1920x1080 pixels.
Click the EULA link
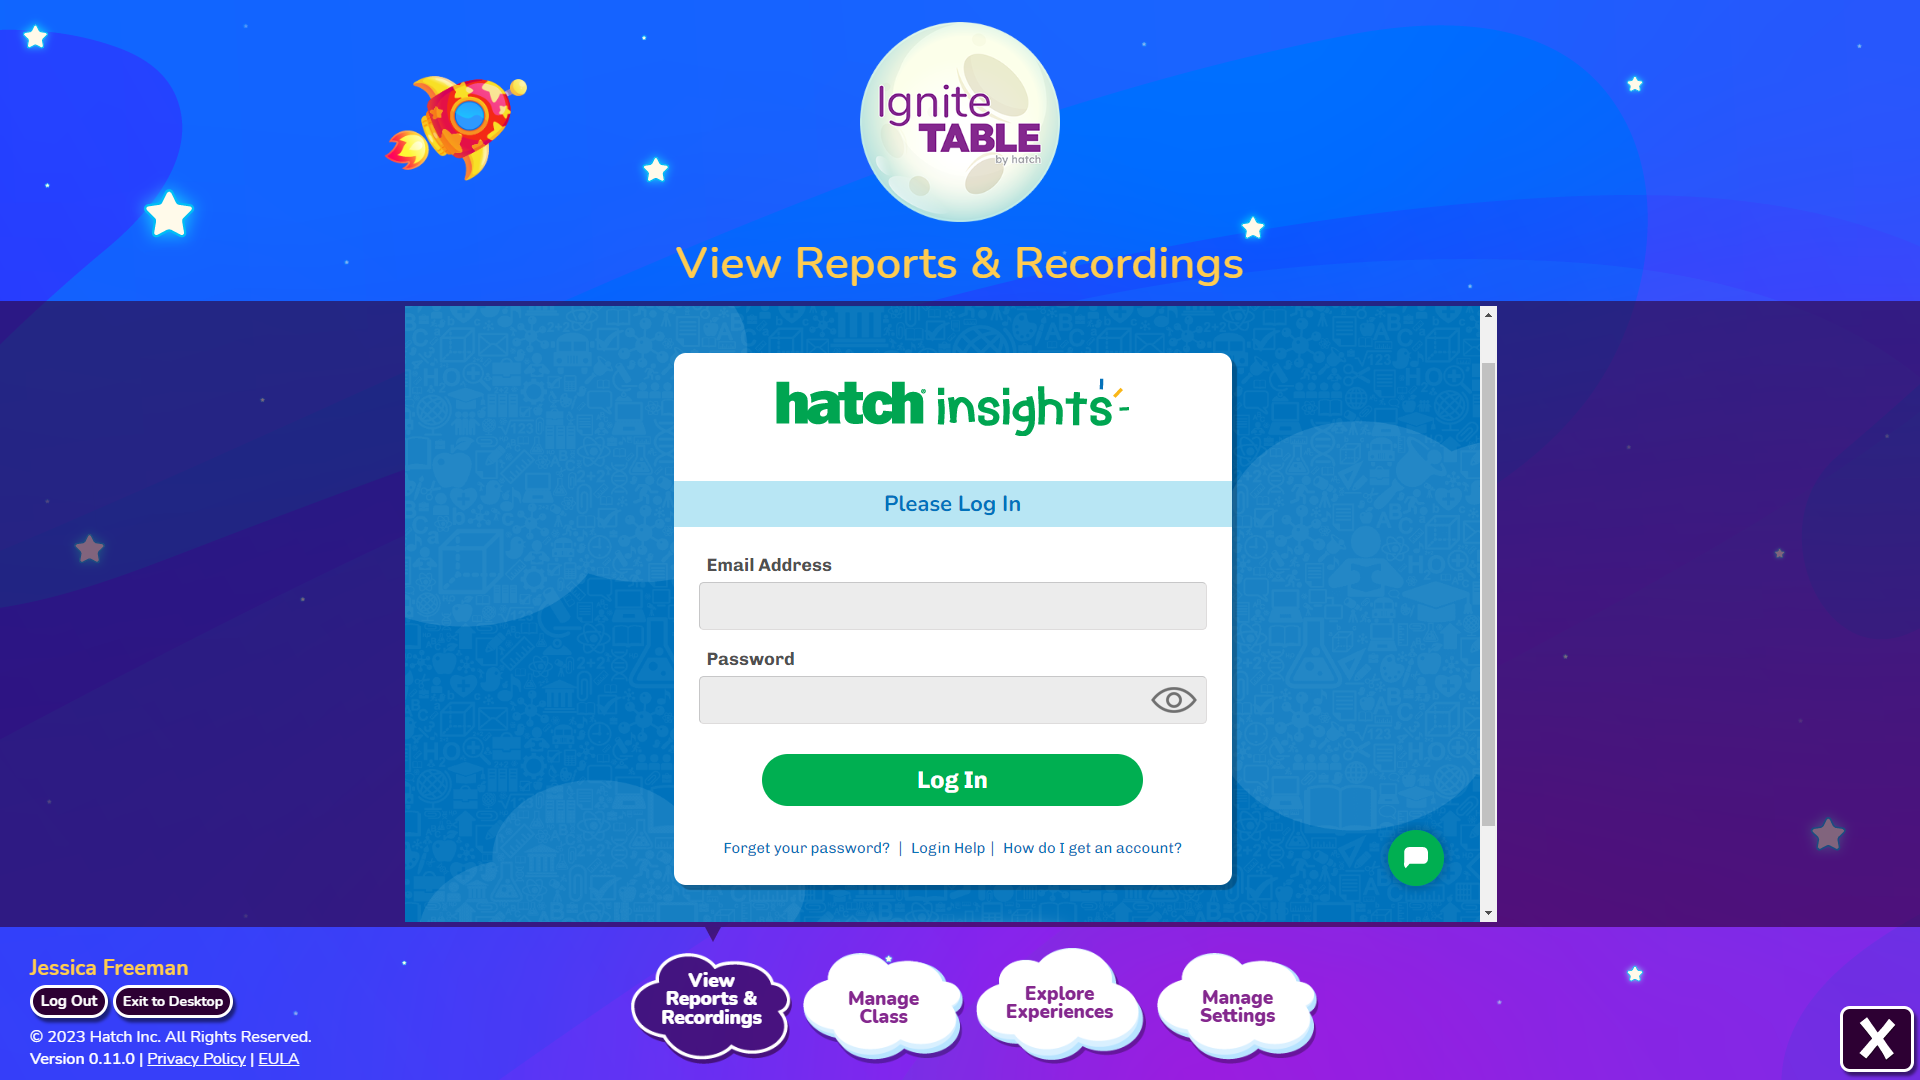click(x=278, y=1058)
